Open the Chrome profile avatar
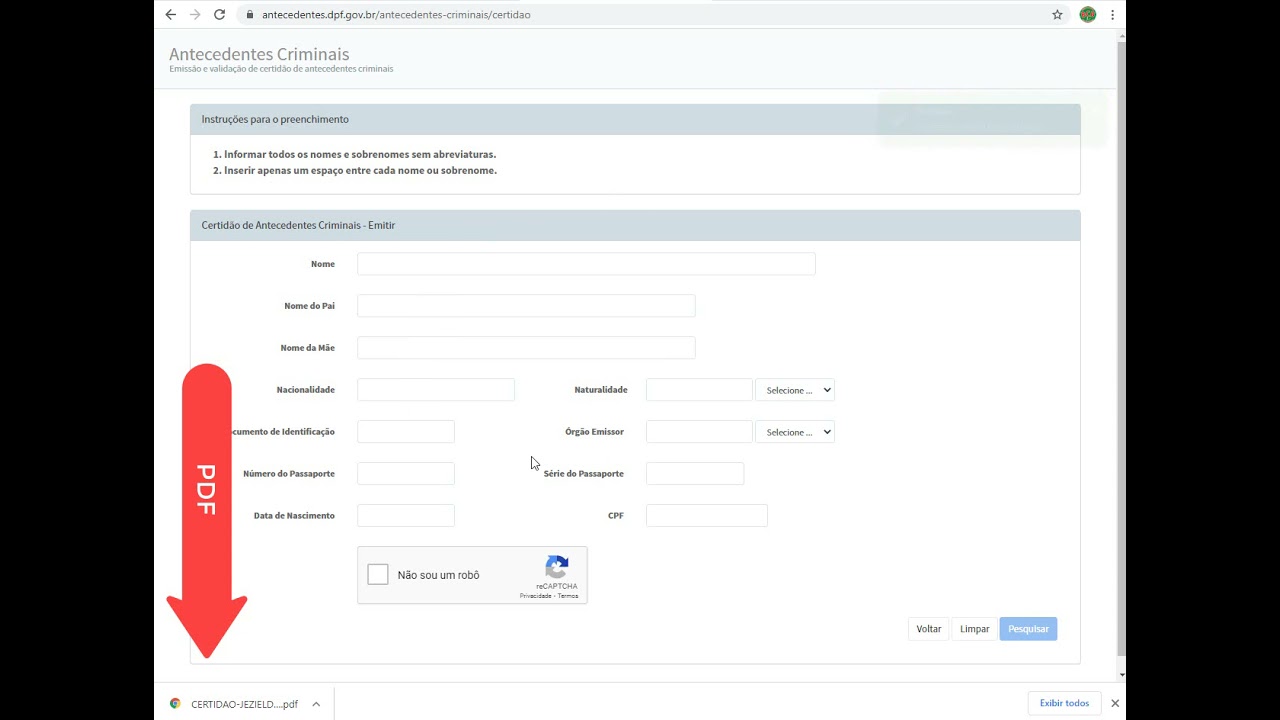 click(x=1088, y=15)
